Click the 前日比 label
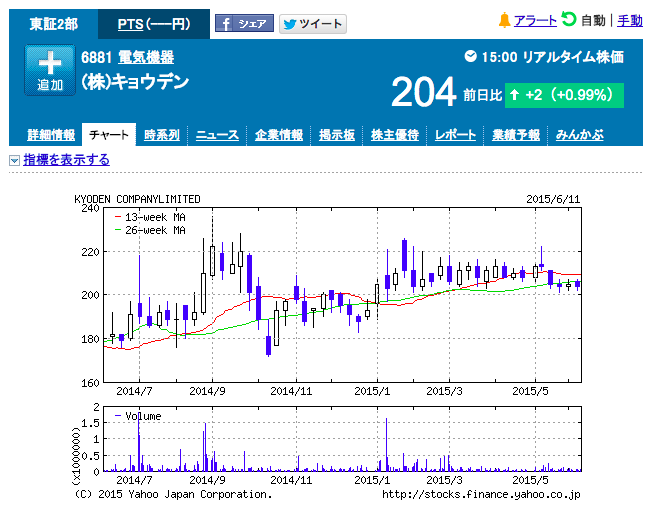The image size is (649, 508). 482,96
